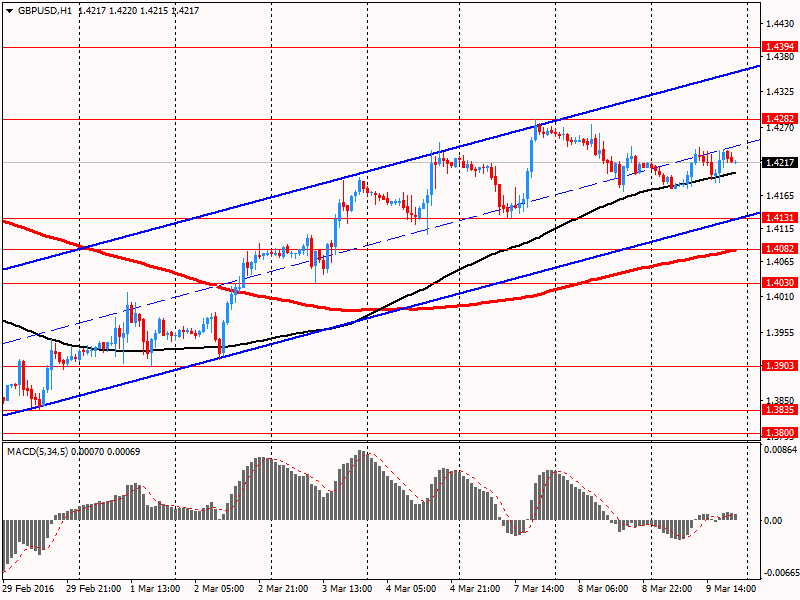
Task: Click the 1.4065 price scale value
Action: click(x=781, y=262)
